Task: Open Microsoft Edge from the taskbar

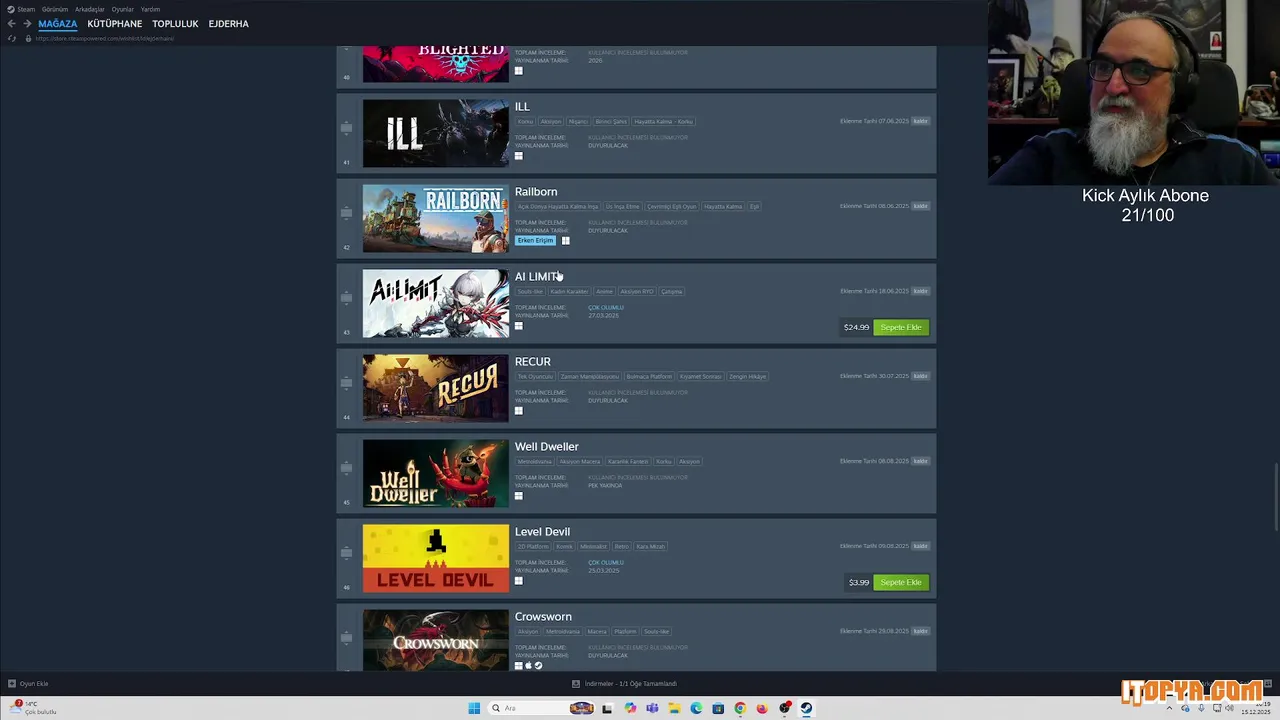Action: click(696, 708)
